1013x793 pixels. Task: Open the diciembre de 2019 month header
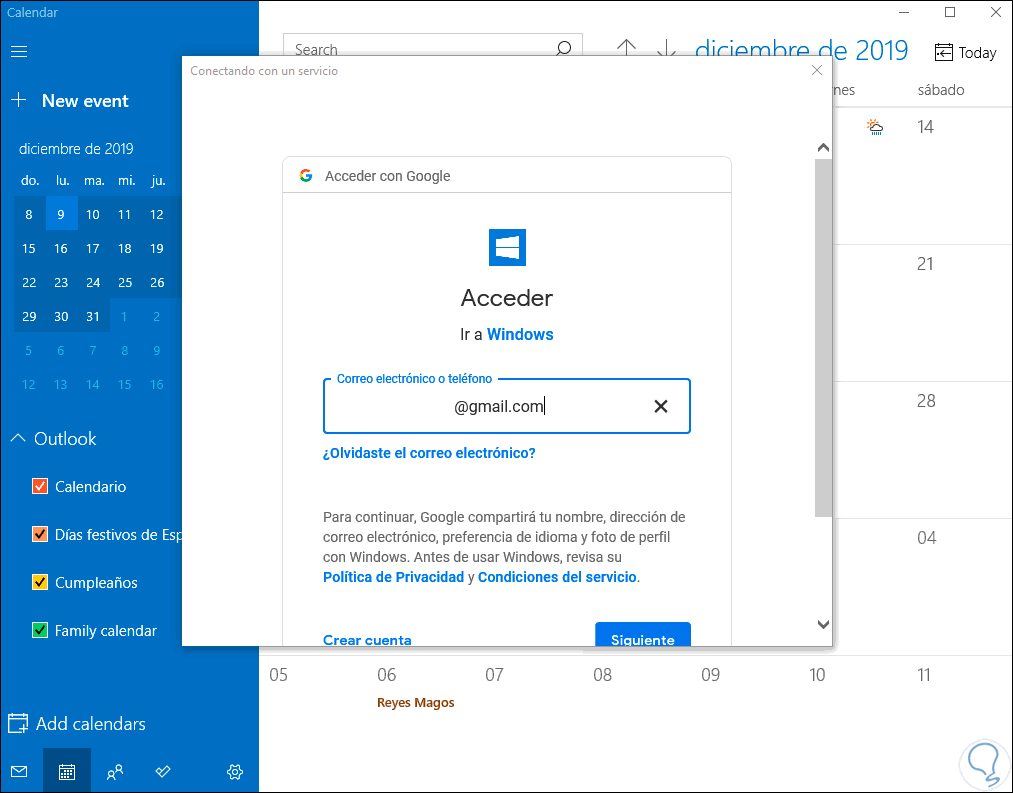coord(801,50)
